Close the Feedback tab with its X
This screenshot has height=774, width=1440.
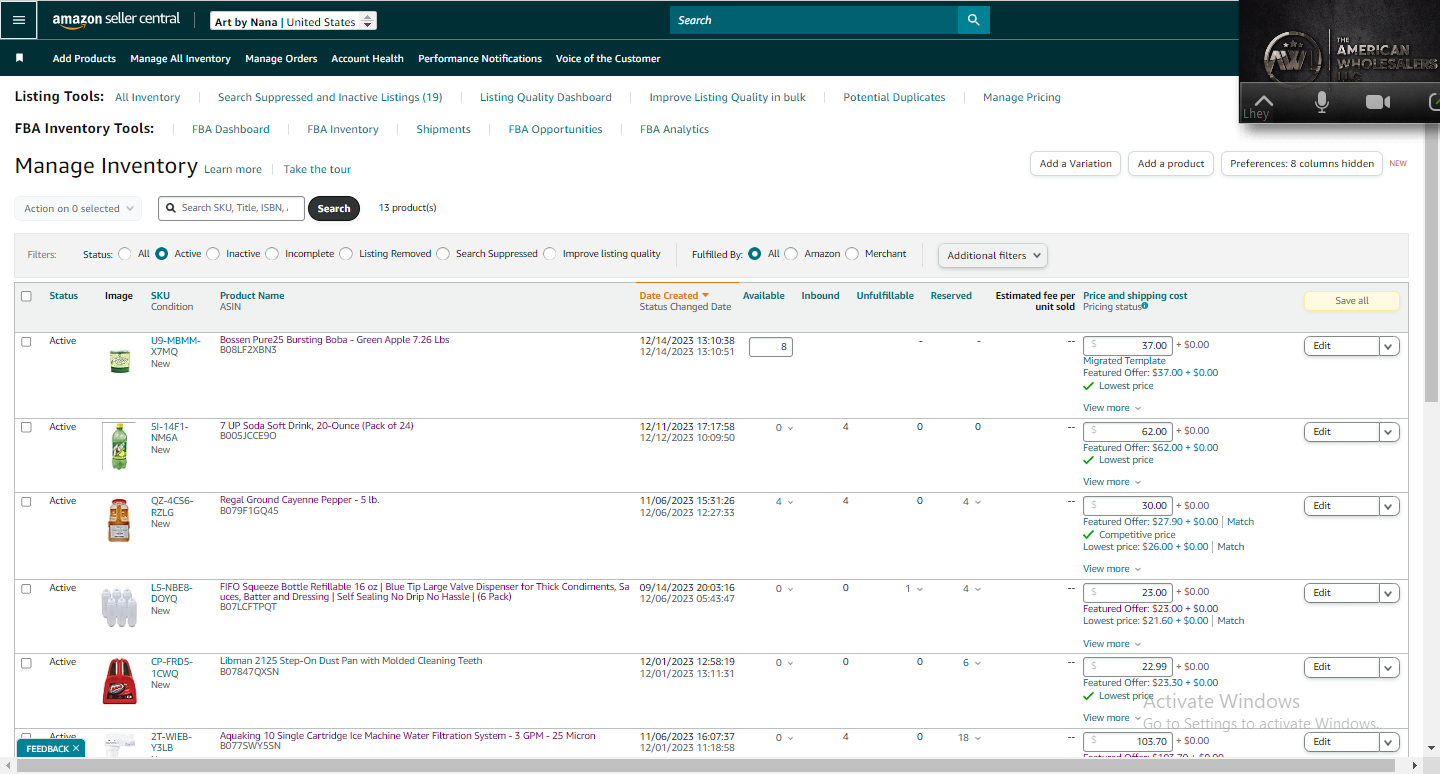(x=76, y=748)
